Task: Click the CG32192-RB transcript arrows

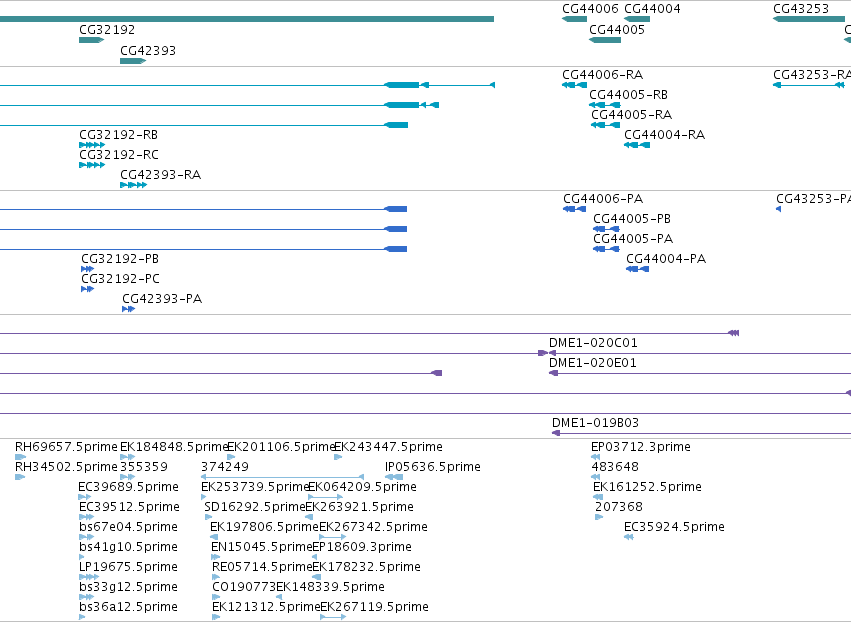Action: point(92,145)
